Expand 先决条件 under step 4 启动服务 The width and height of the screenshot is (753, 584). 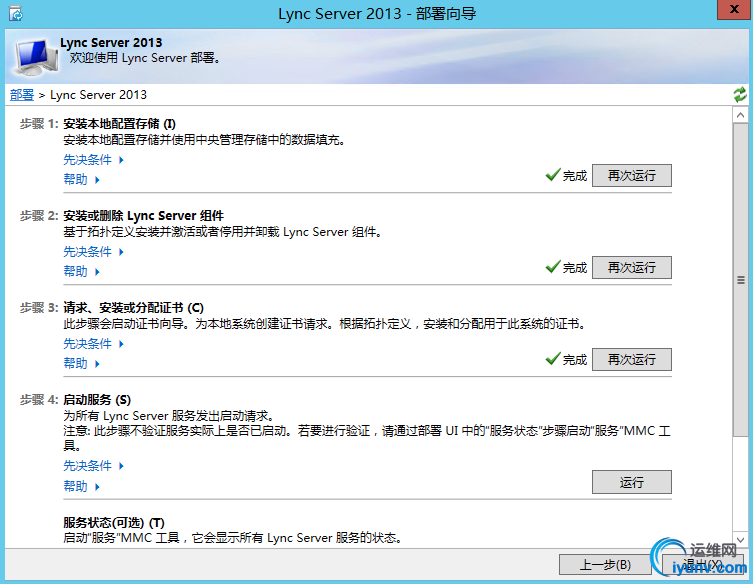click(94, 466)
